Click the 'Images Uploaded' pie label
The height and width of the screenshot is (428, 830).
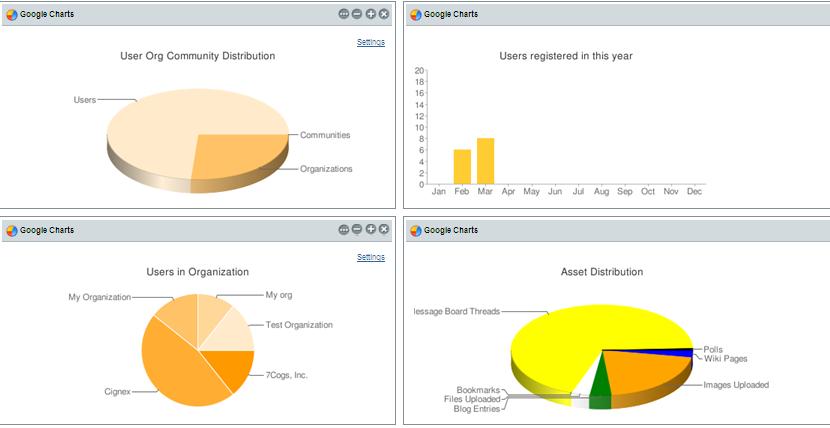pos(736,385)
